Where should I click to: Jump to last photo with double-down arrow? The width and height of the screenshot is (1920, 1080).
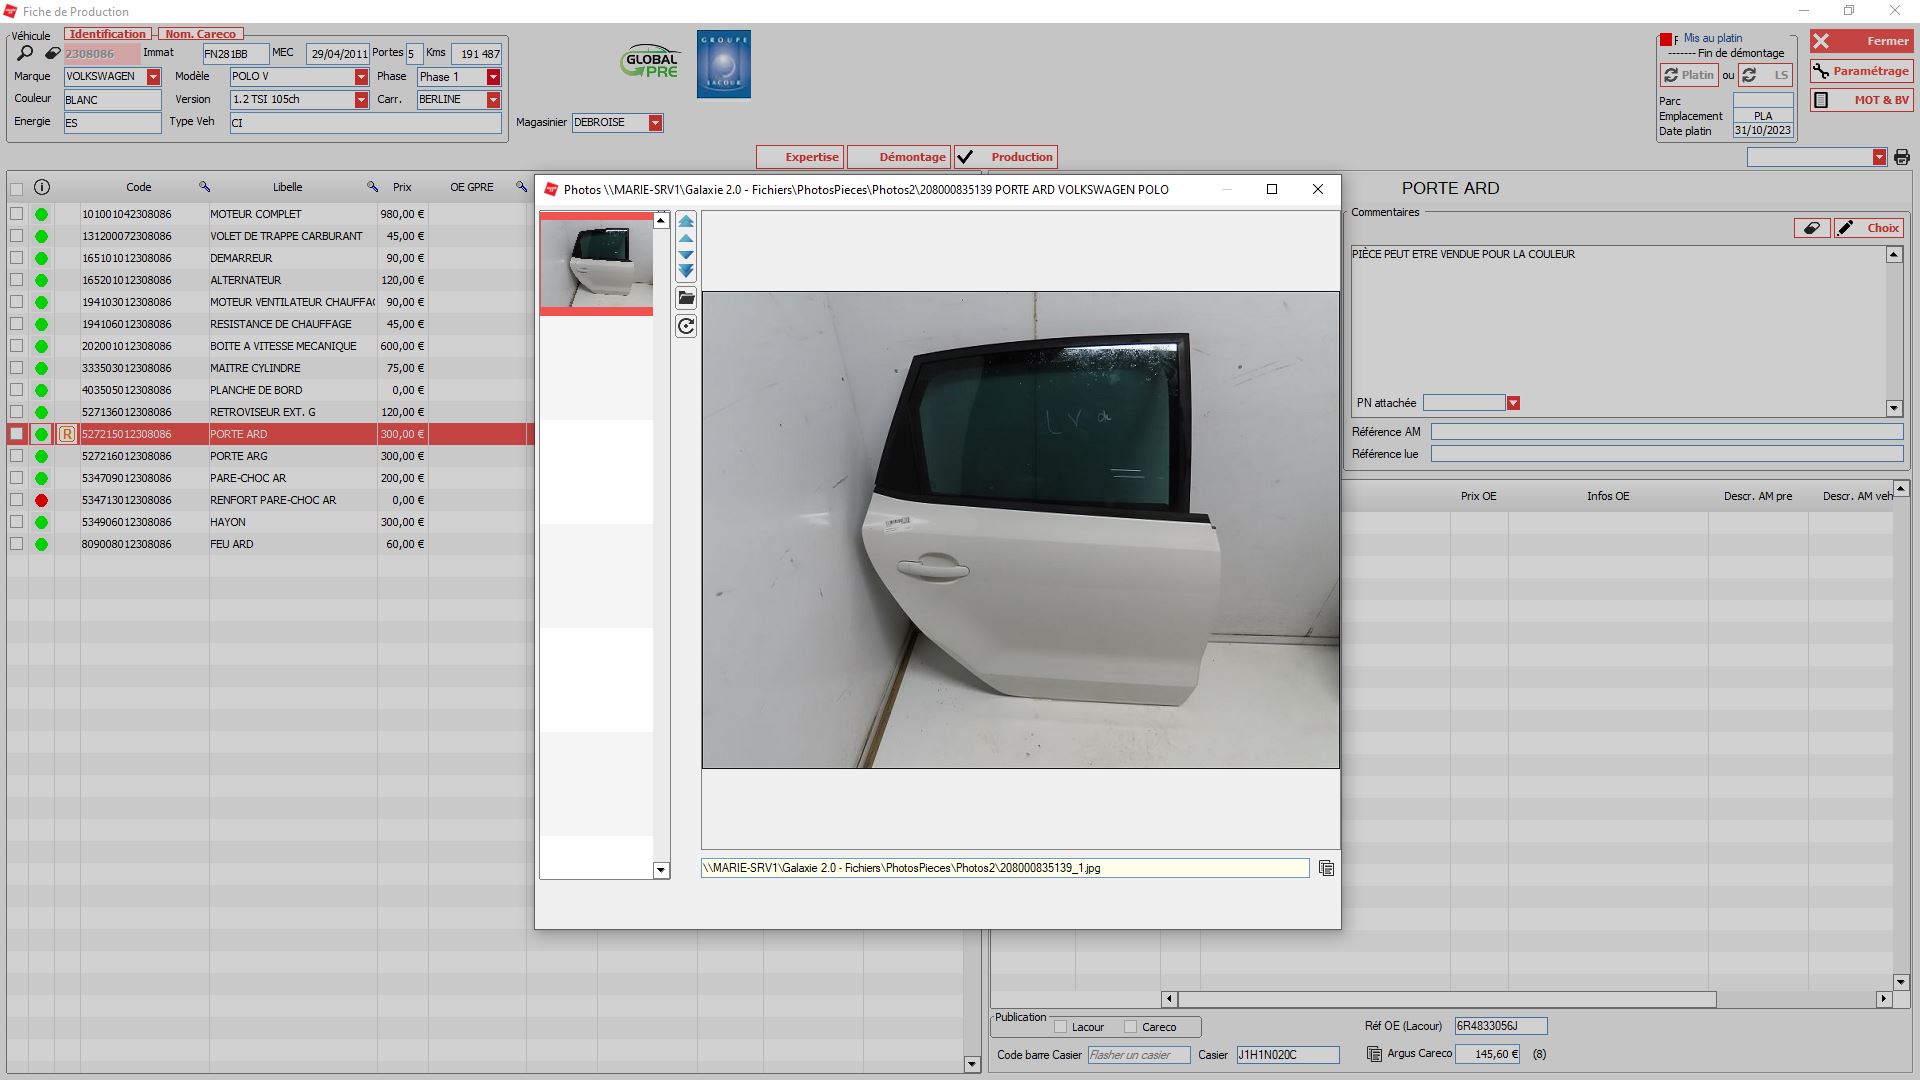(x=686, y=271)
